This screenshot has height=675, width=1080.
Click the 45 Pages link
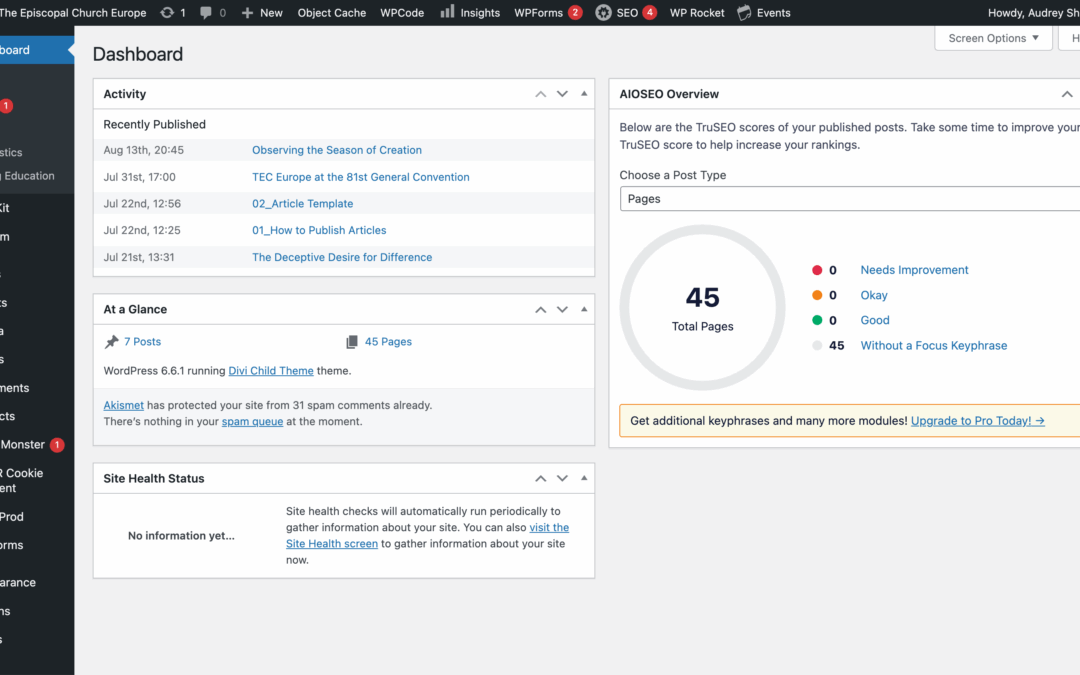point(388,342)
